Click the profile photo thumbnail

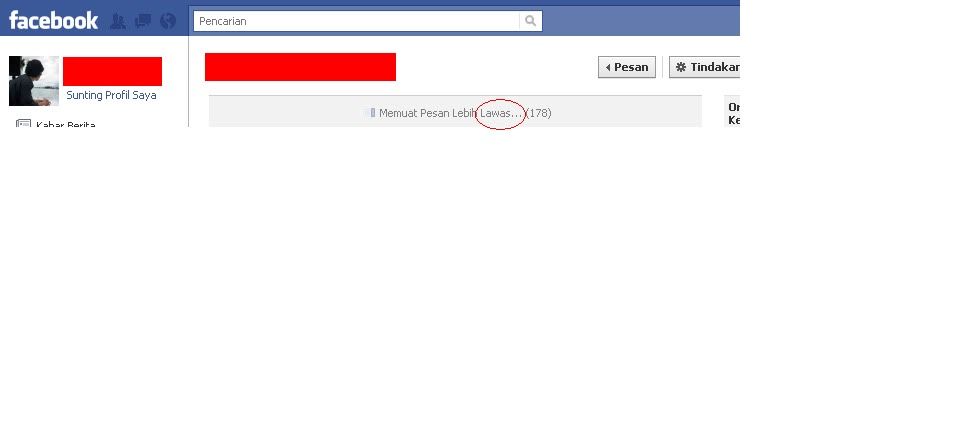pos(34,81)
